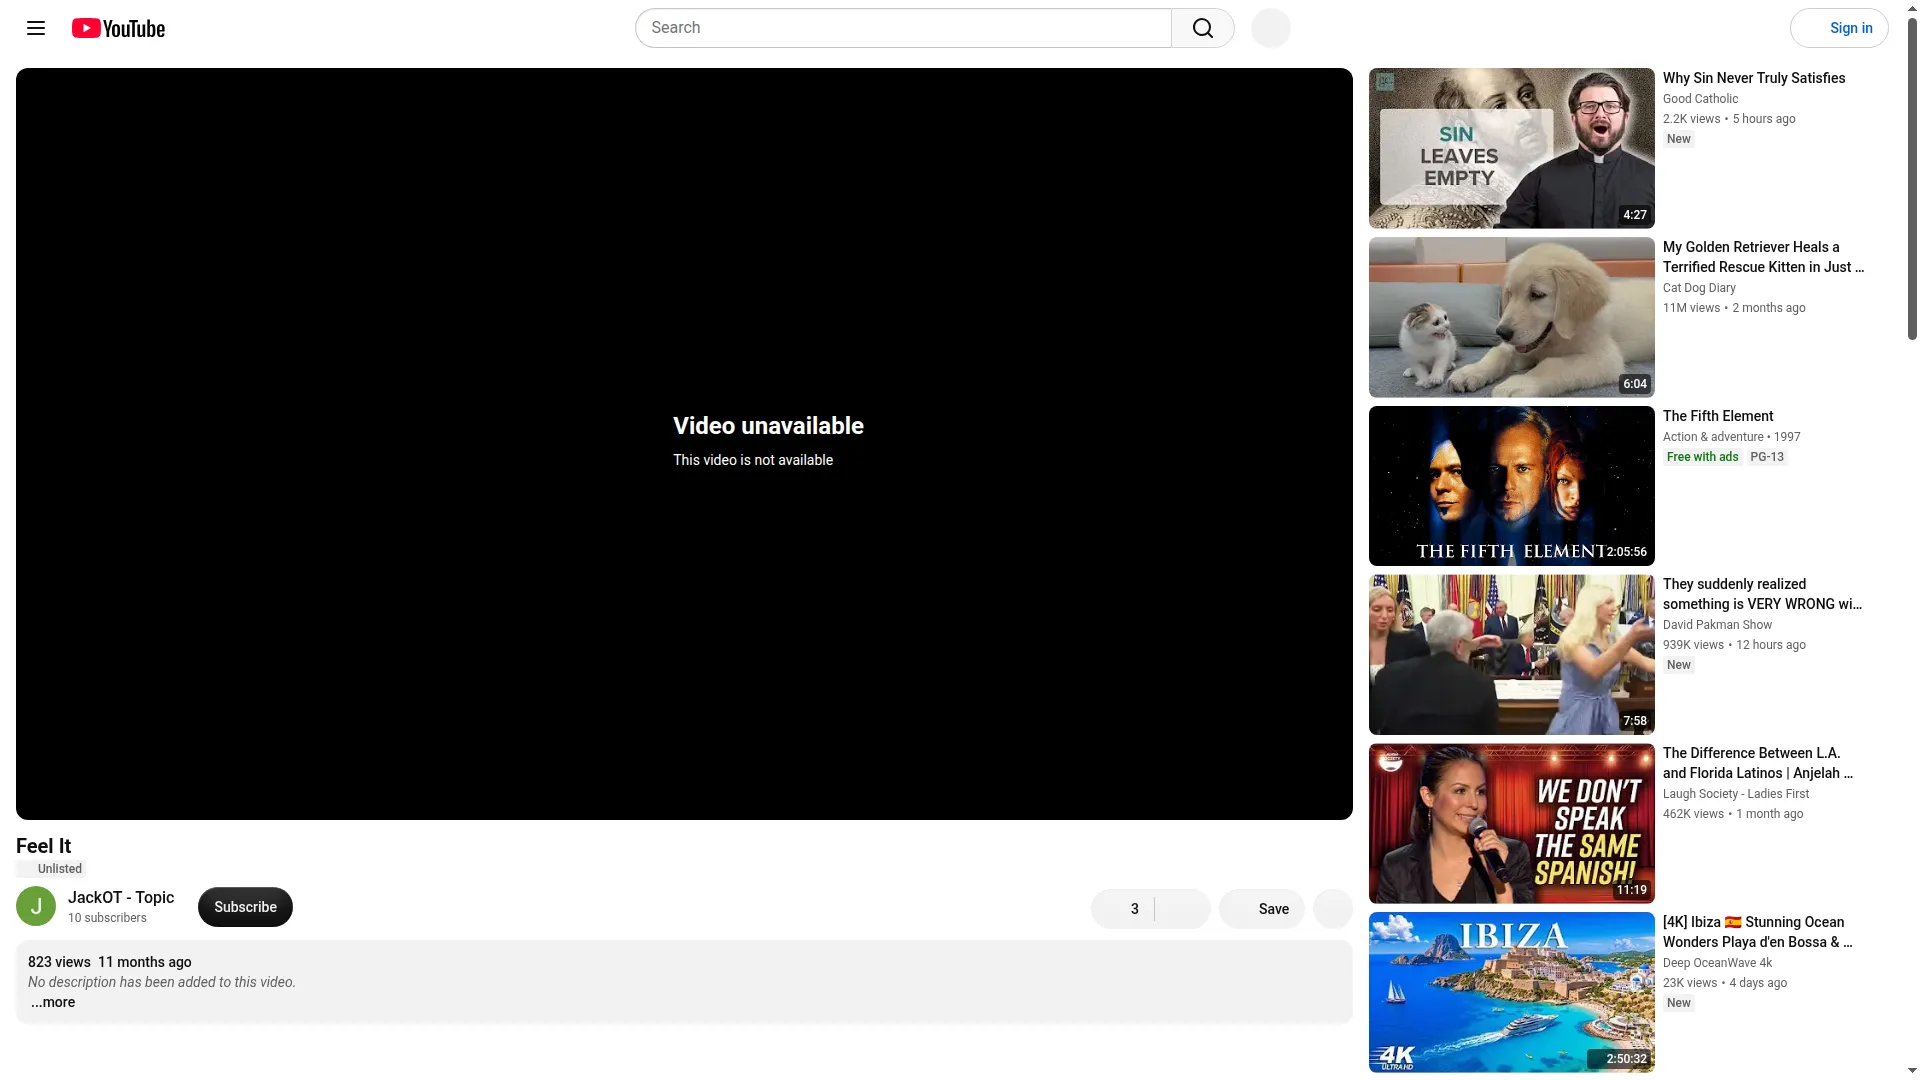The height and width of the screenshot is (1080, 1920).
Task: Open 'Why Sin Never Truly Satisfies' title
Action: (x=1754, y=78)
